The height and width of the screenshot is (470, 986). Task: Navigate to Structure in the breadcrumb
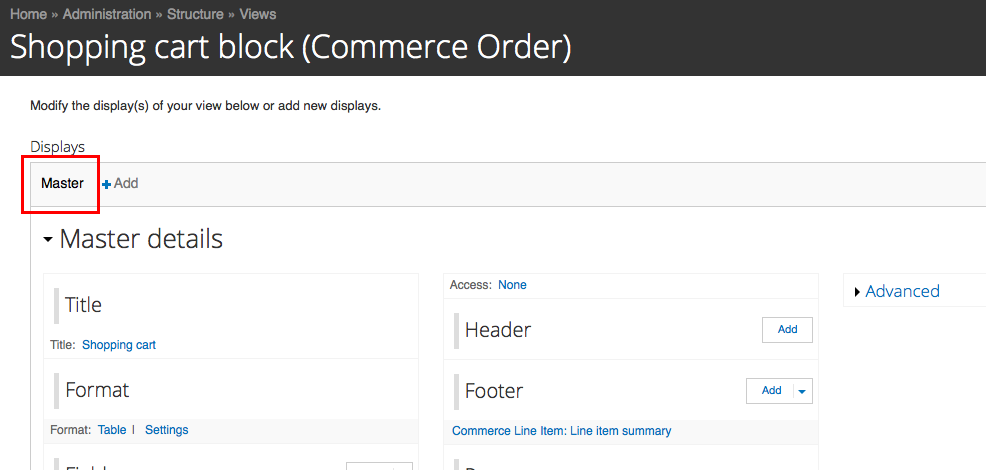pyautogui.click(x=196, y=14)
